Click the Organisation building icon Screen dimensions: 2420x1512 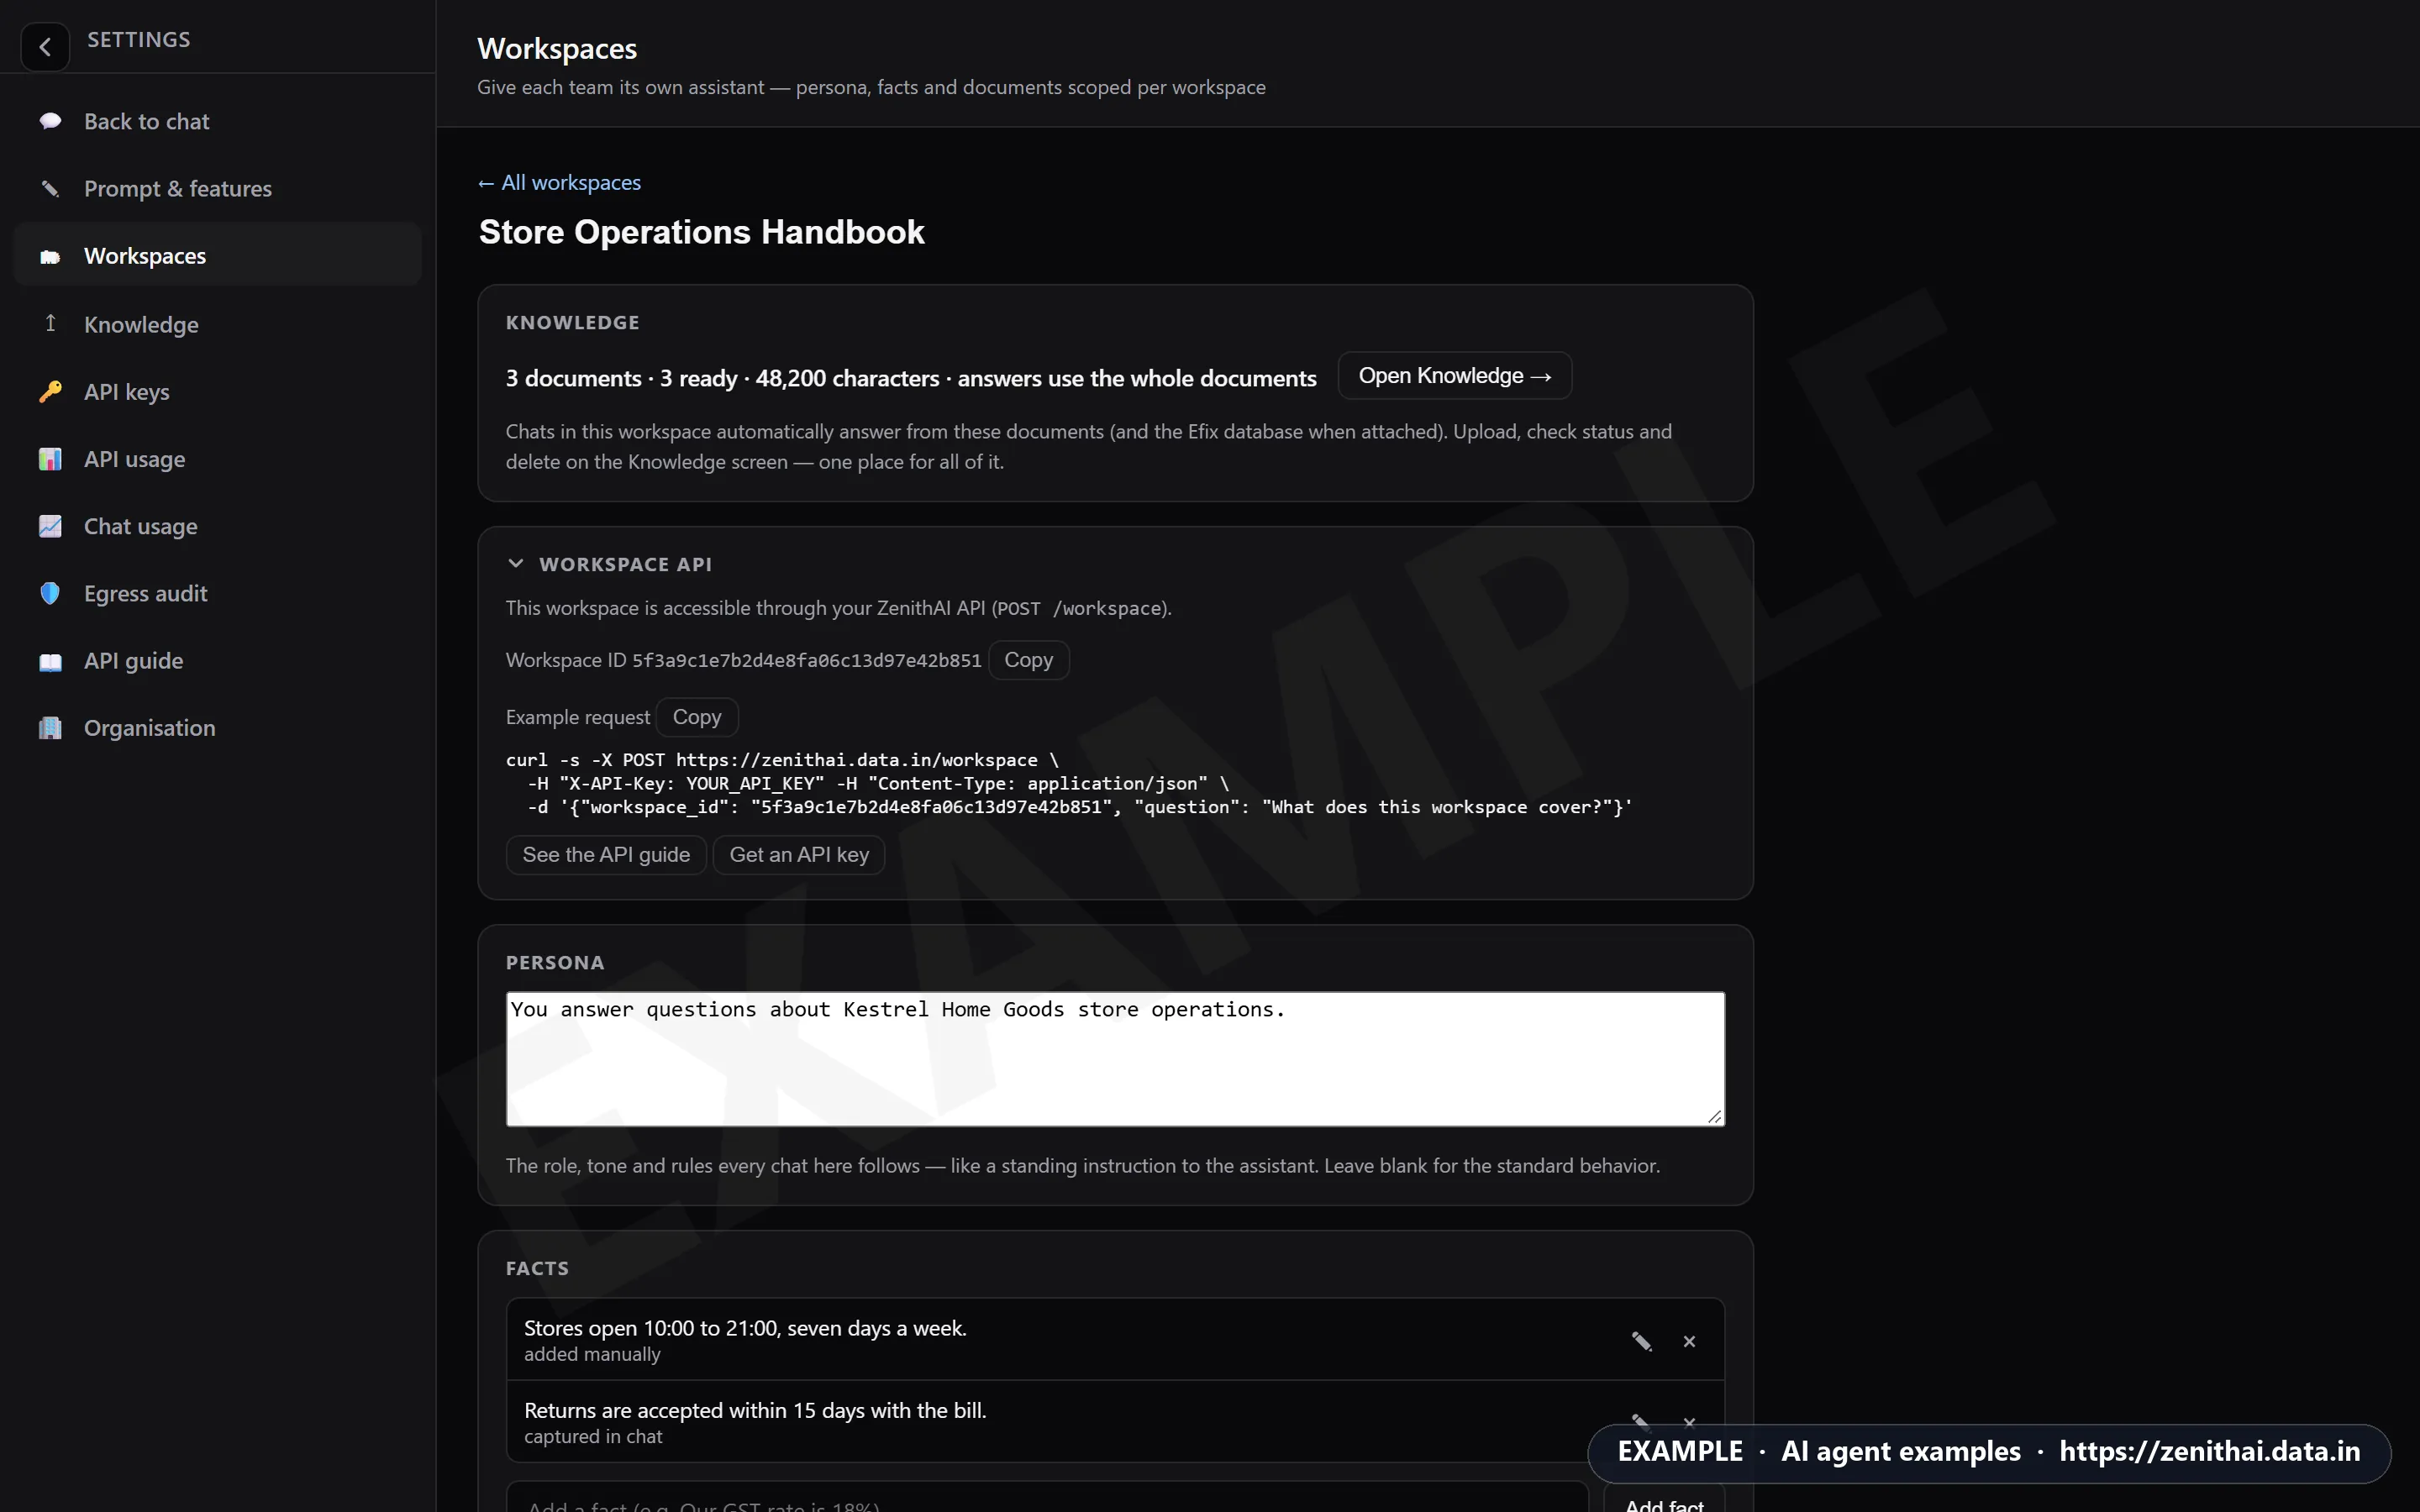click(50, 728)
